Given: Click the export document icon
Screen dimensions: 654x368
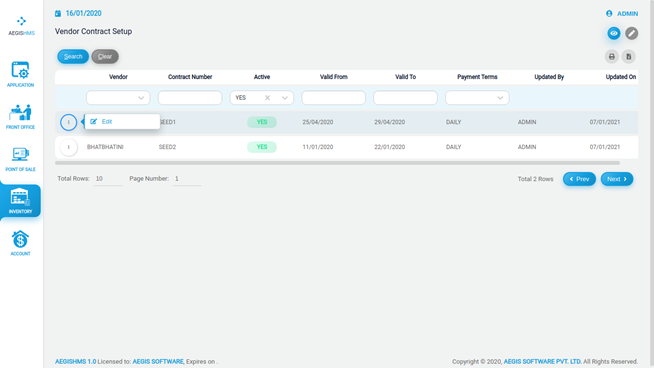Looking at the screenshot, I should click(629, 57).
